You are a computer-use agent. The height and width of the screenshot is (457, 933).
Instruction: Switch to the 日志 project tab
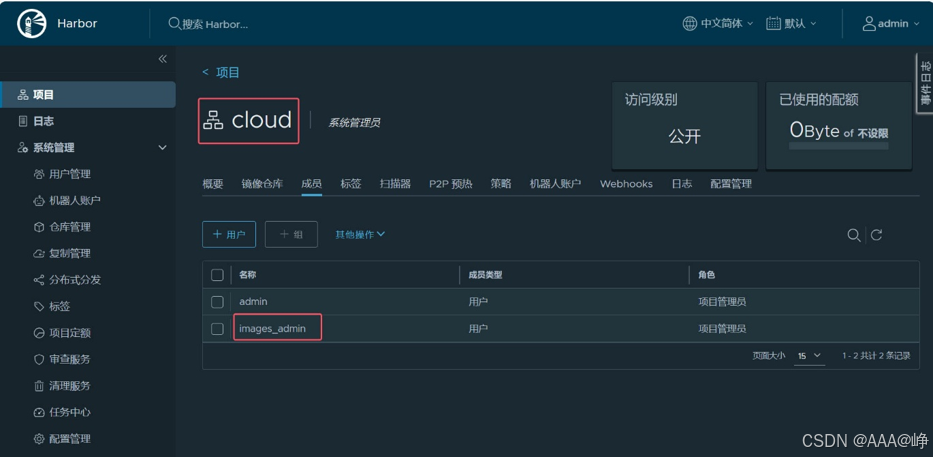[682, 184]
